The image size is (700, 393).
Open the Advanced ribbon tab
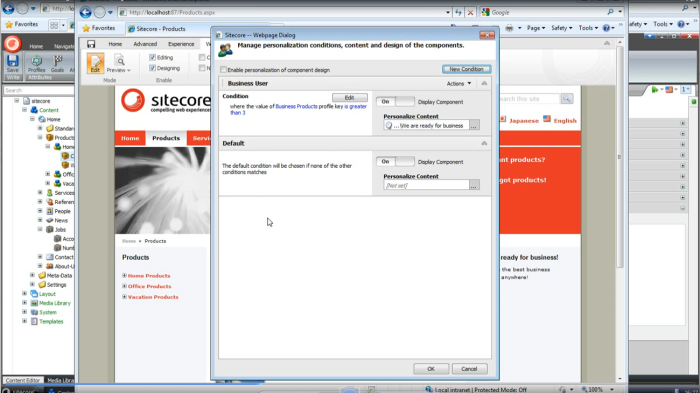click(145, 44)
